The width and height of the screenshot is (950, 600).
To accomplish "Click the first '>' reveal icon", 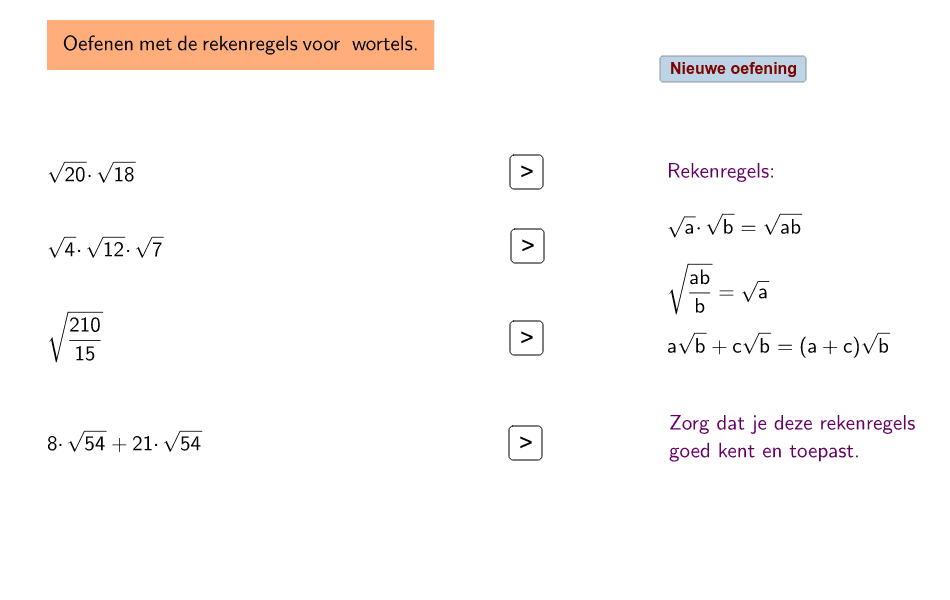I will (x=526, y=171).
